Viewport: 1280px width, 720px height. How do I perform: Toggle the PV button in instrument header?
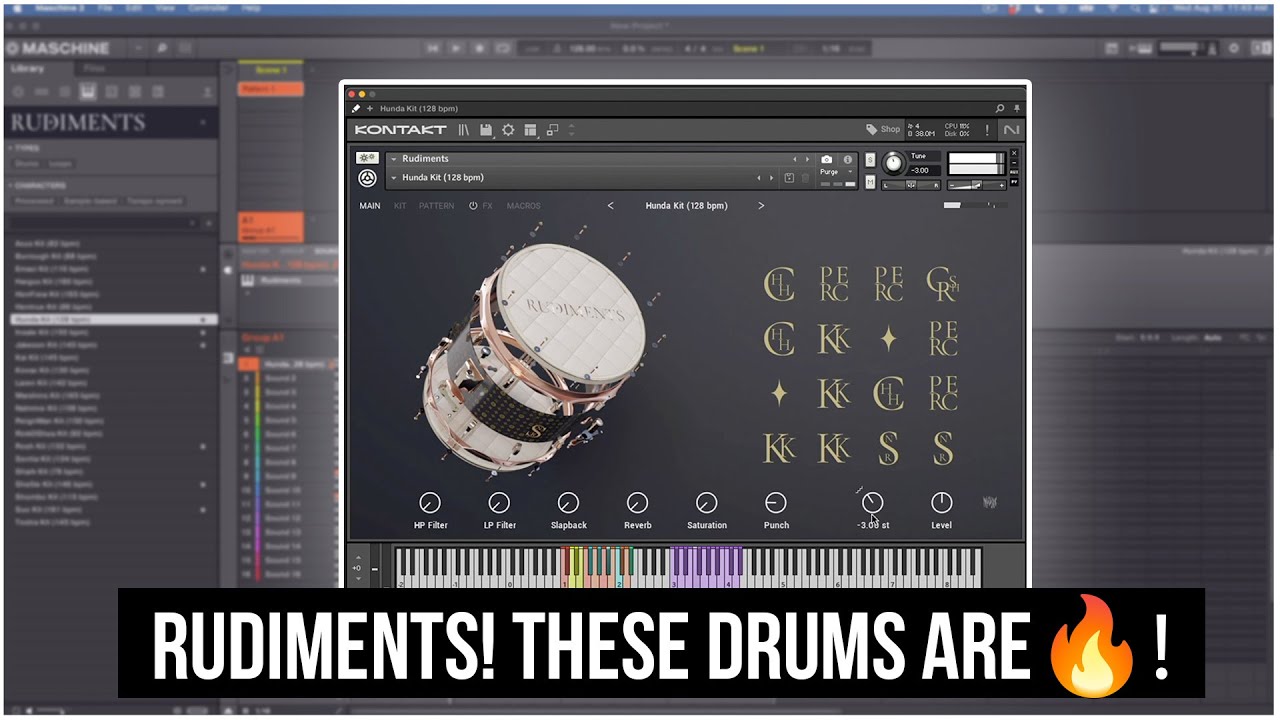point(1014,182)
